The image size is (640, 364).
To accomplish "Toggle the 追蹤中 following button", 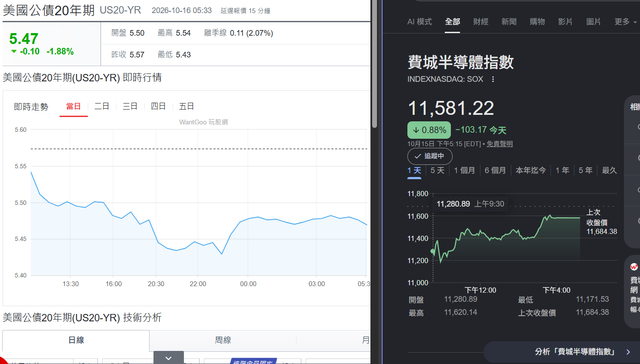I will [x=430, y=156].
